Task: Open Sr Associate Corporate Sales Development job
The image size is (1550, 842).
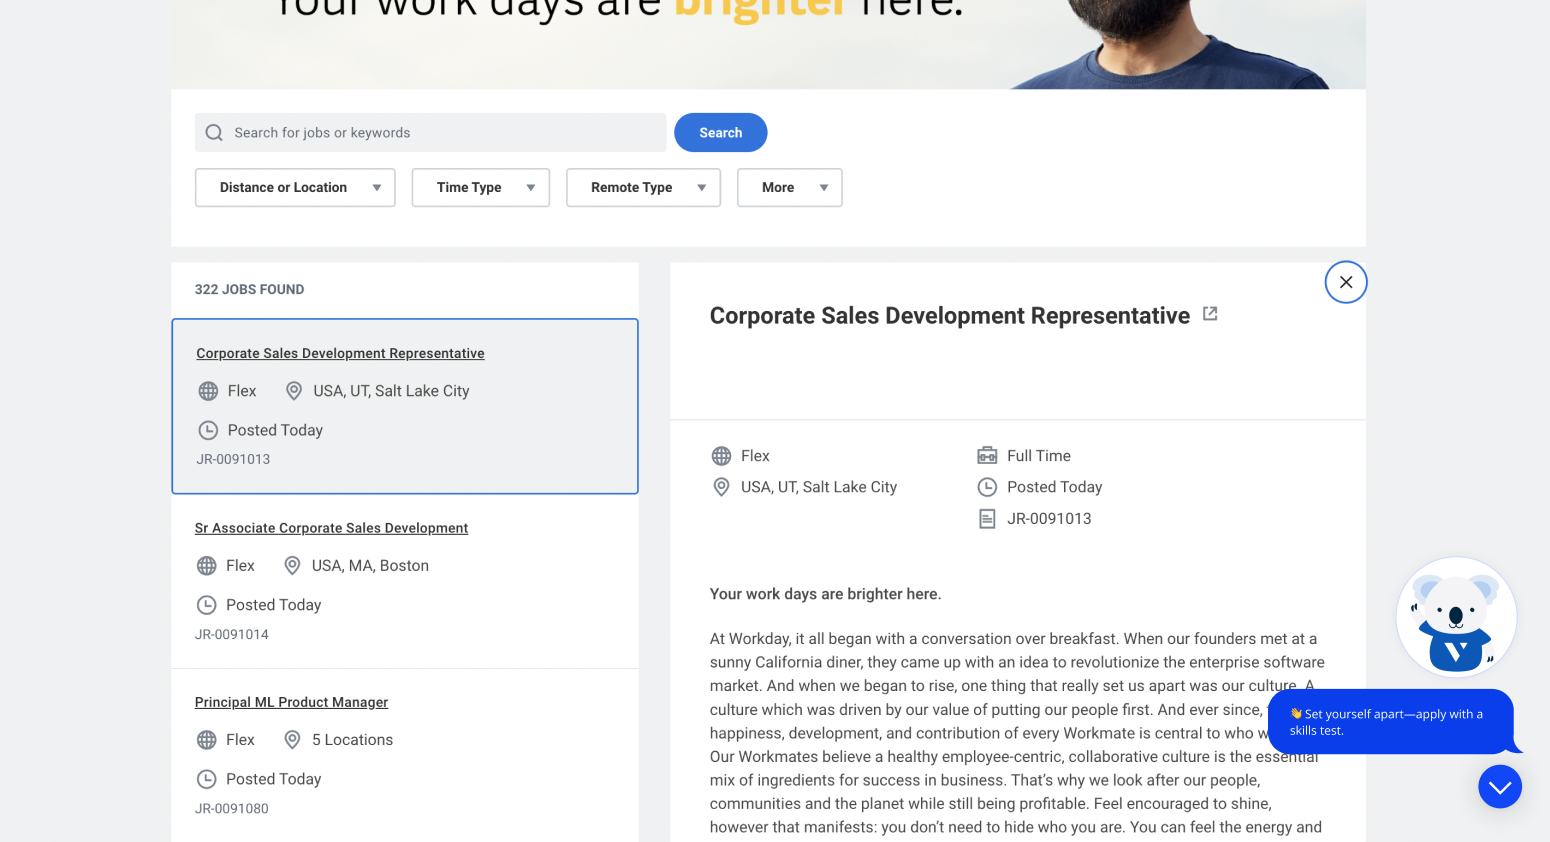Action: click(x=331, y=528)
